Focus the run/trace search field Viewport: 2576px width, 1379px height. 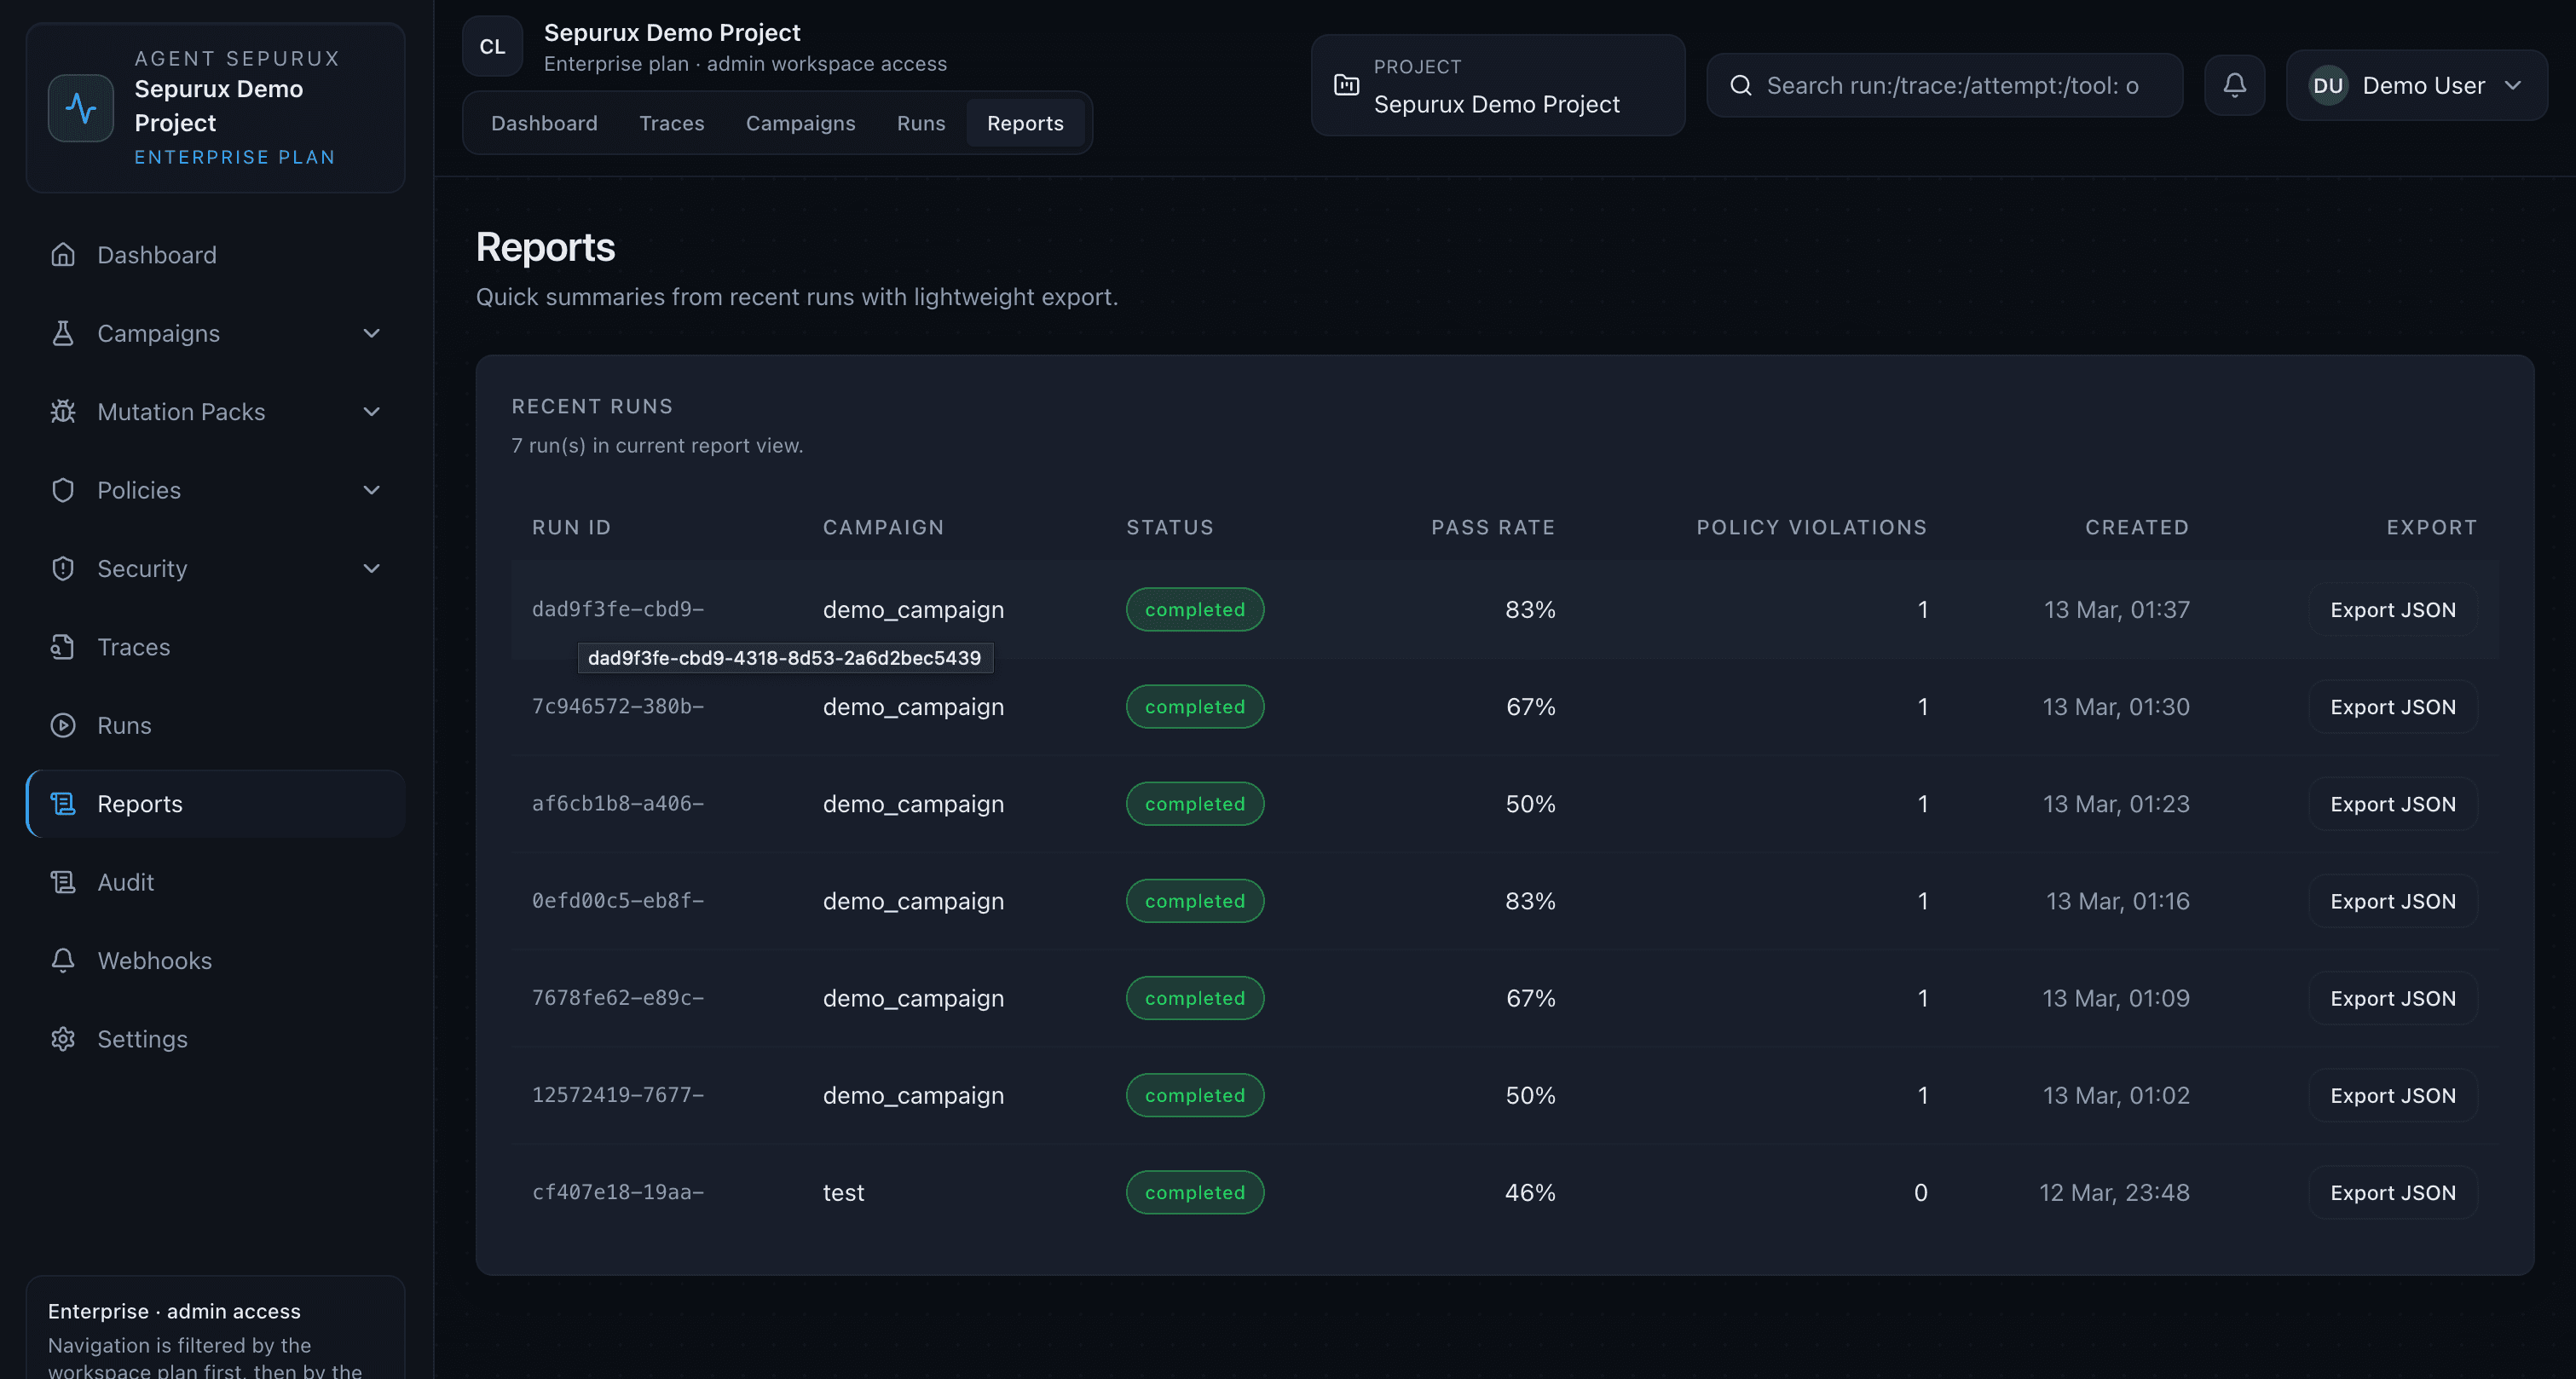[1951, 85]
